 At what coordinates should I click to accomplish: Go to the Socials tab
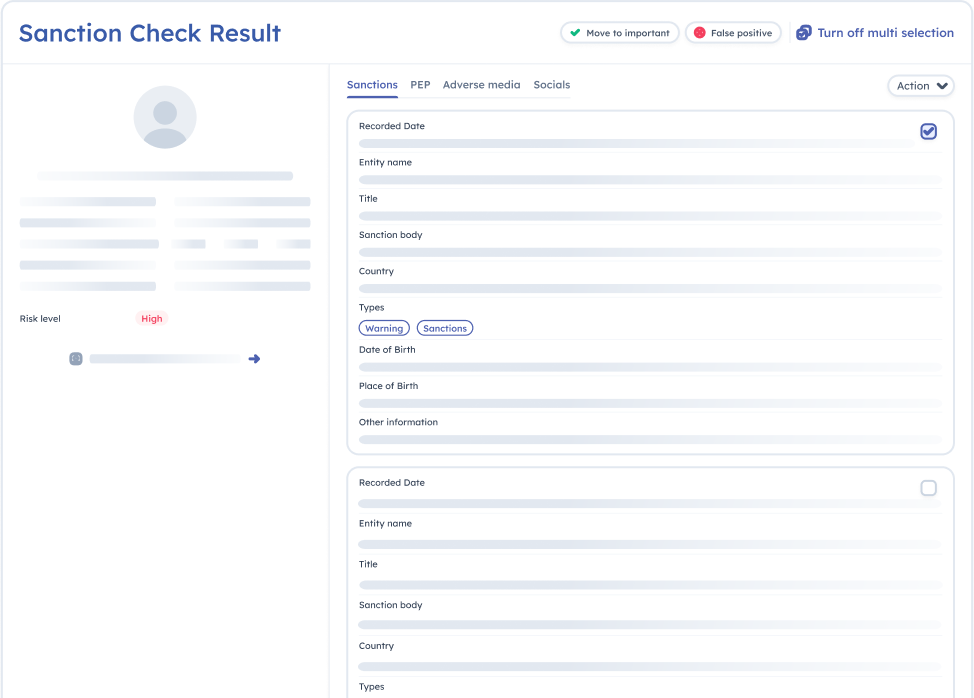[x=551, y=85]
